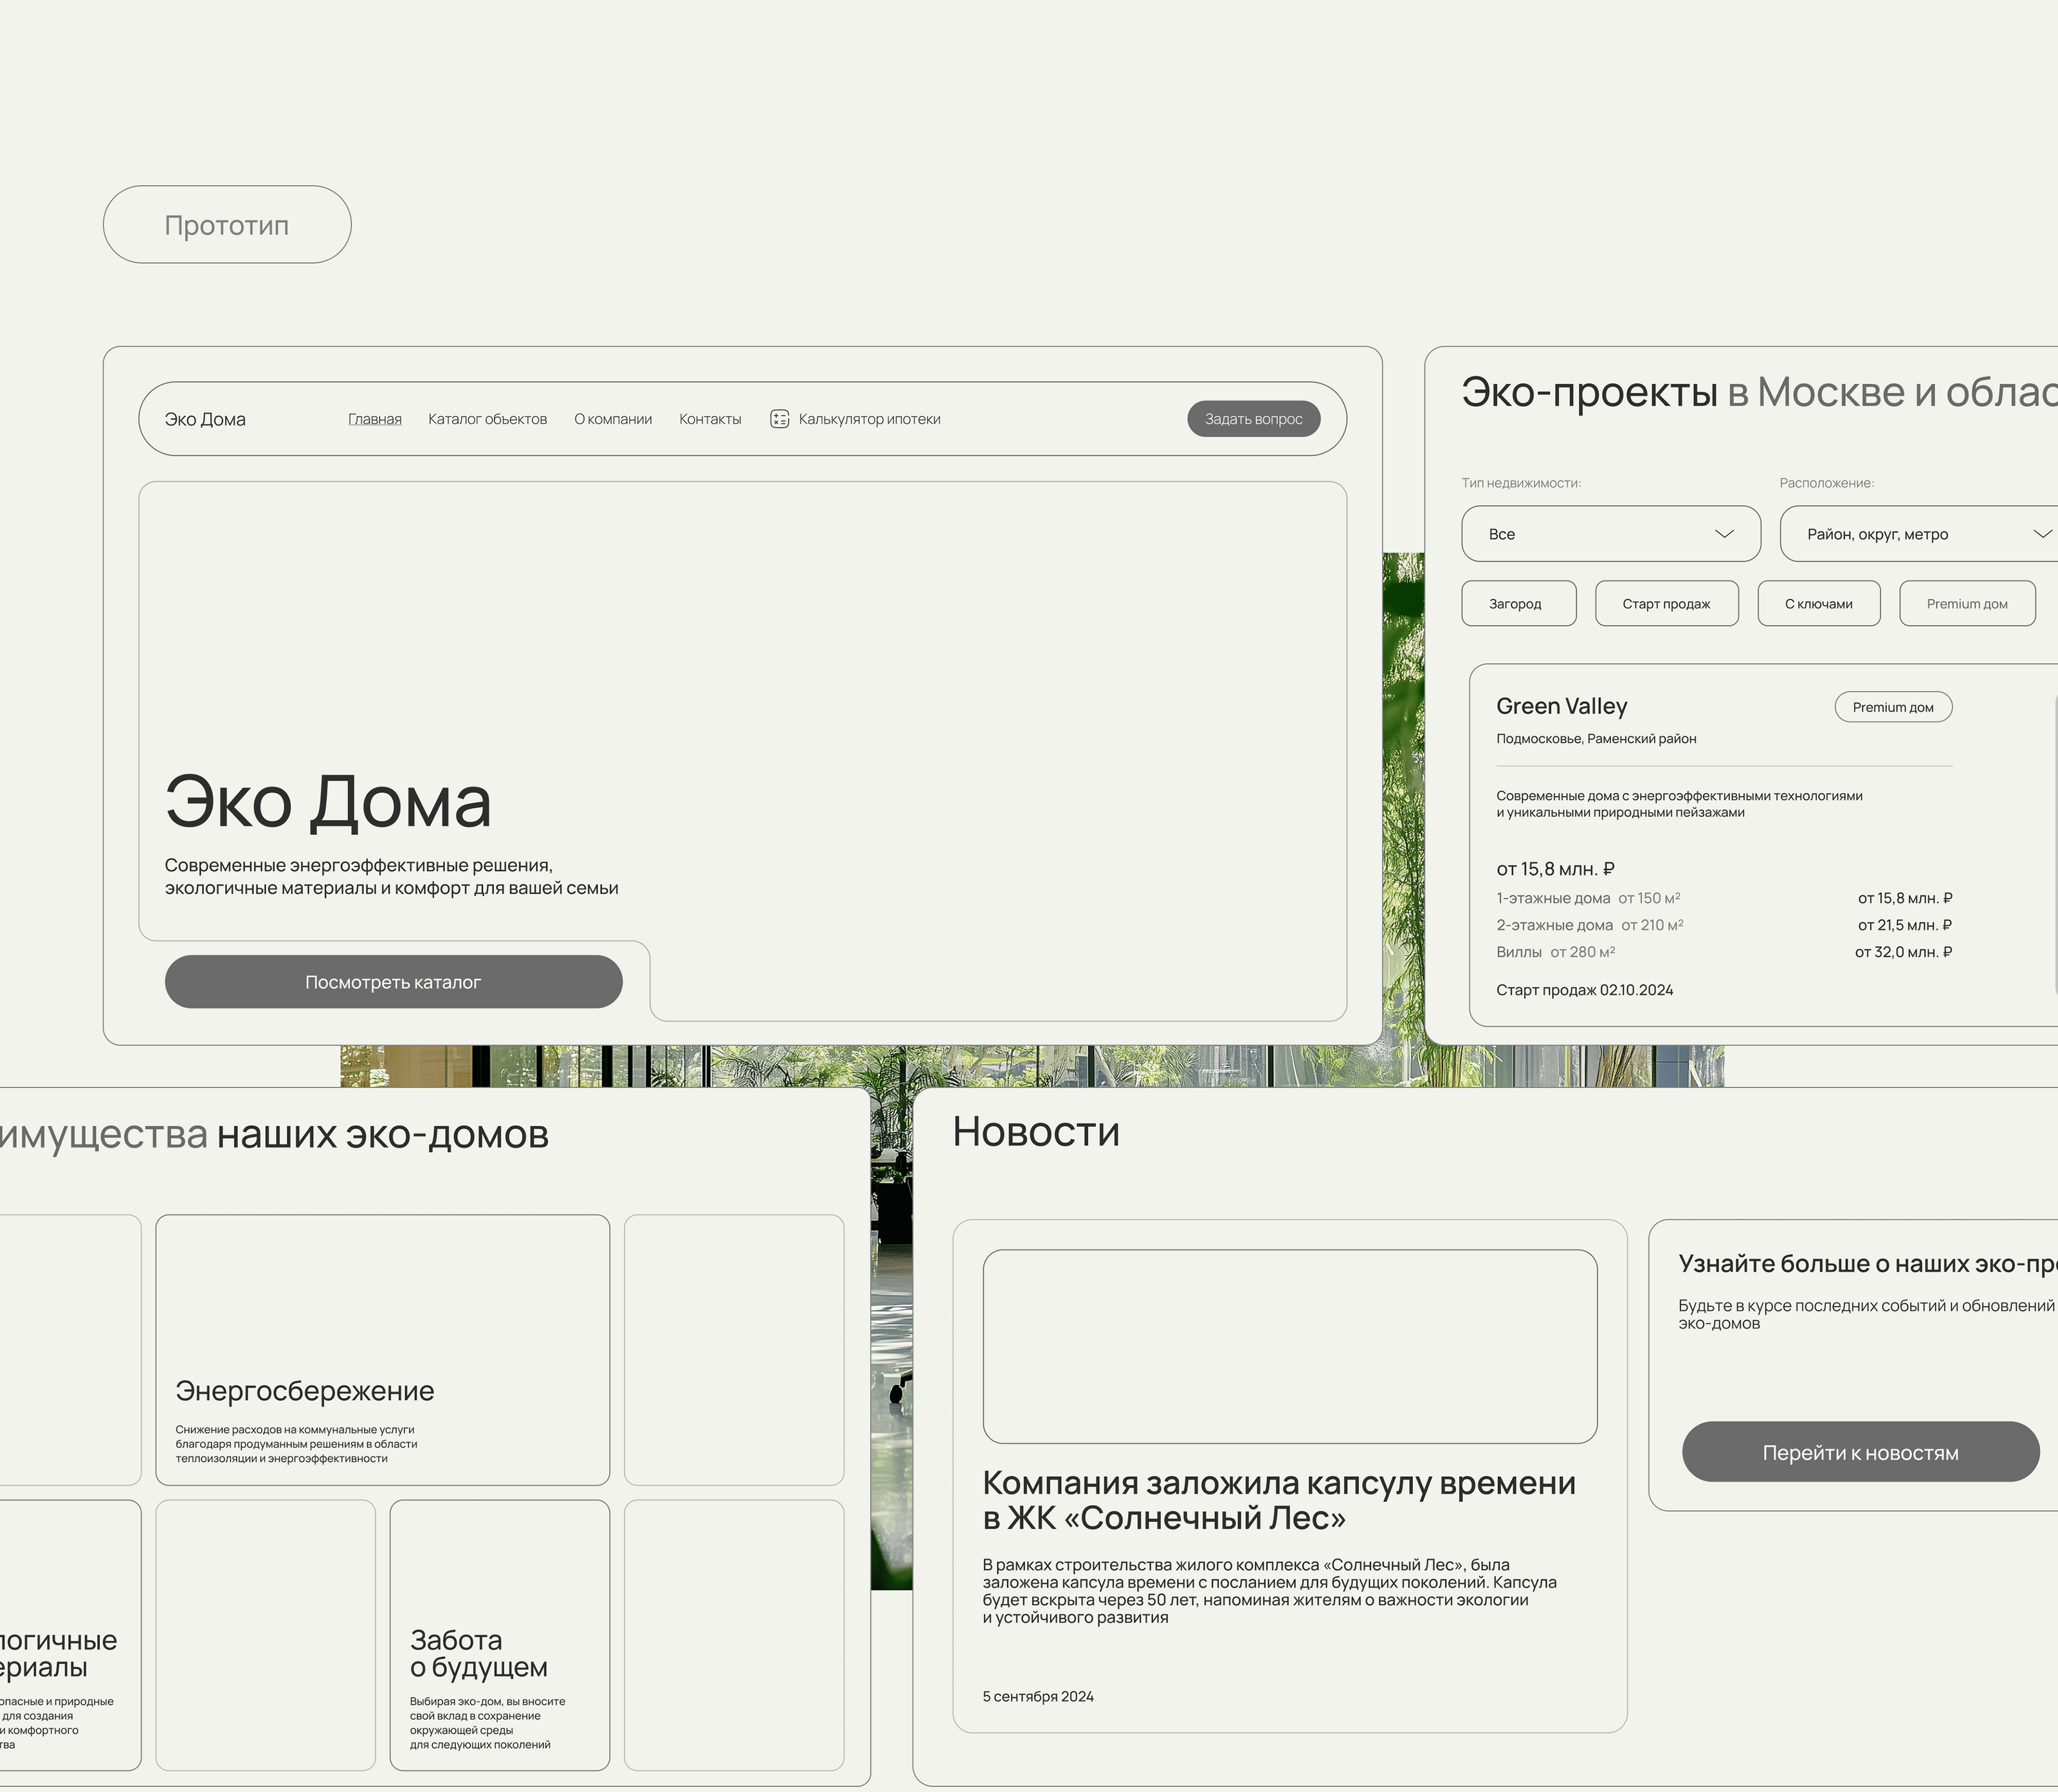Go to 'О компании' page
The width and height of the screenshot is (2058, 1792).
tap(612, 419)
